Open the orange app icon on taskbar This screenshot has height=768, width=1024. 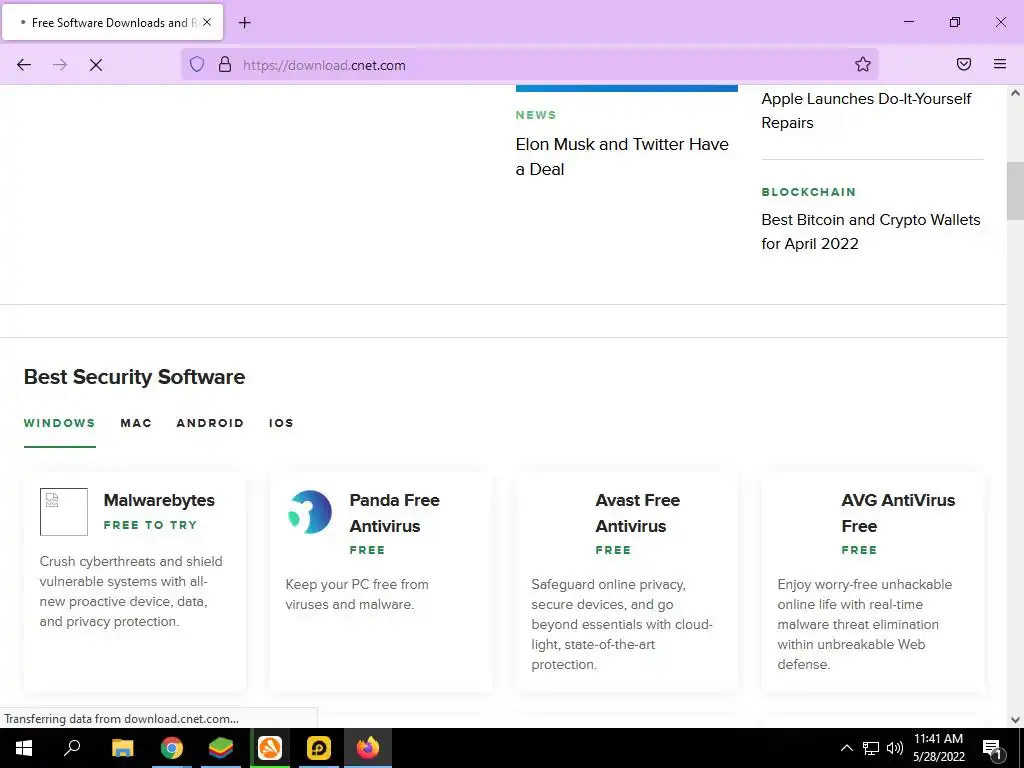270,748
